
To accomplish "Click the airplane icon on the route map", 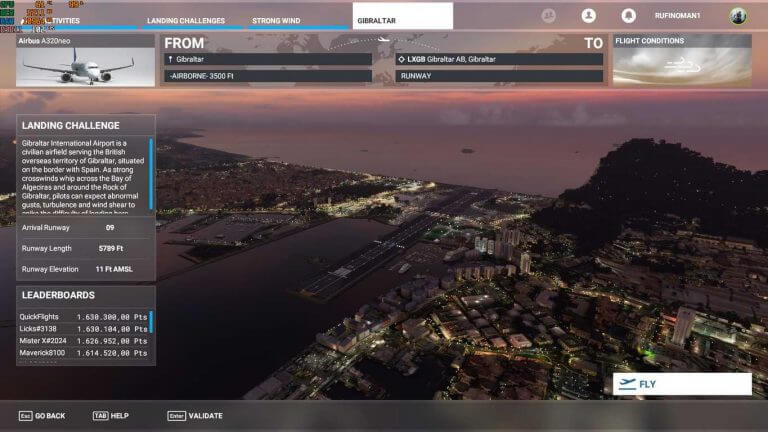I will pos(384,40).
